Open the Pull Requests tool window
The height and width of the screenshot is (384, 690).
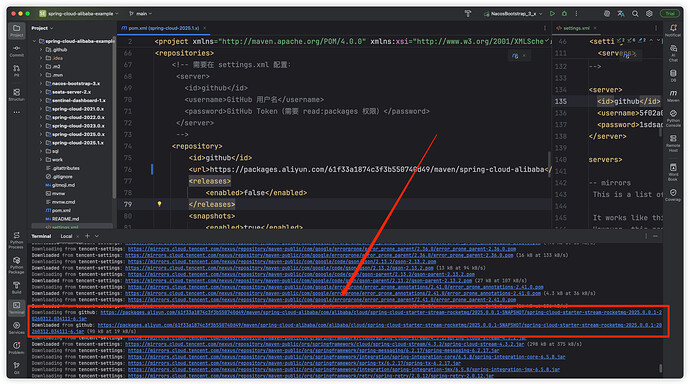click(x=16, y=70)
